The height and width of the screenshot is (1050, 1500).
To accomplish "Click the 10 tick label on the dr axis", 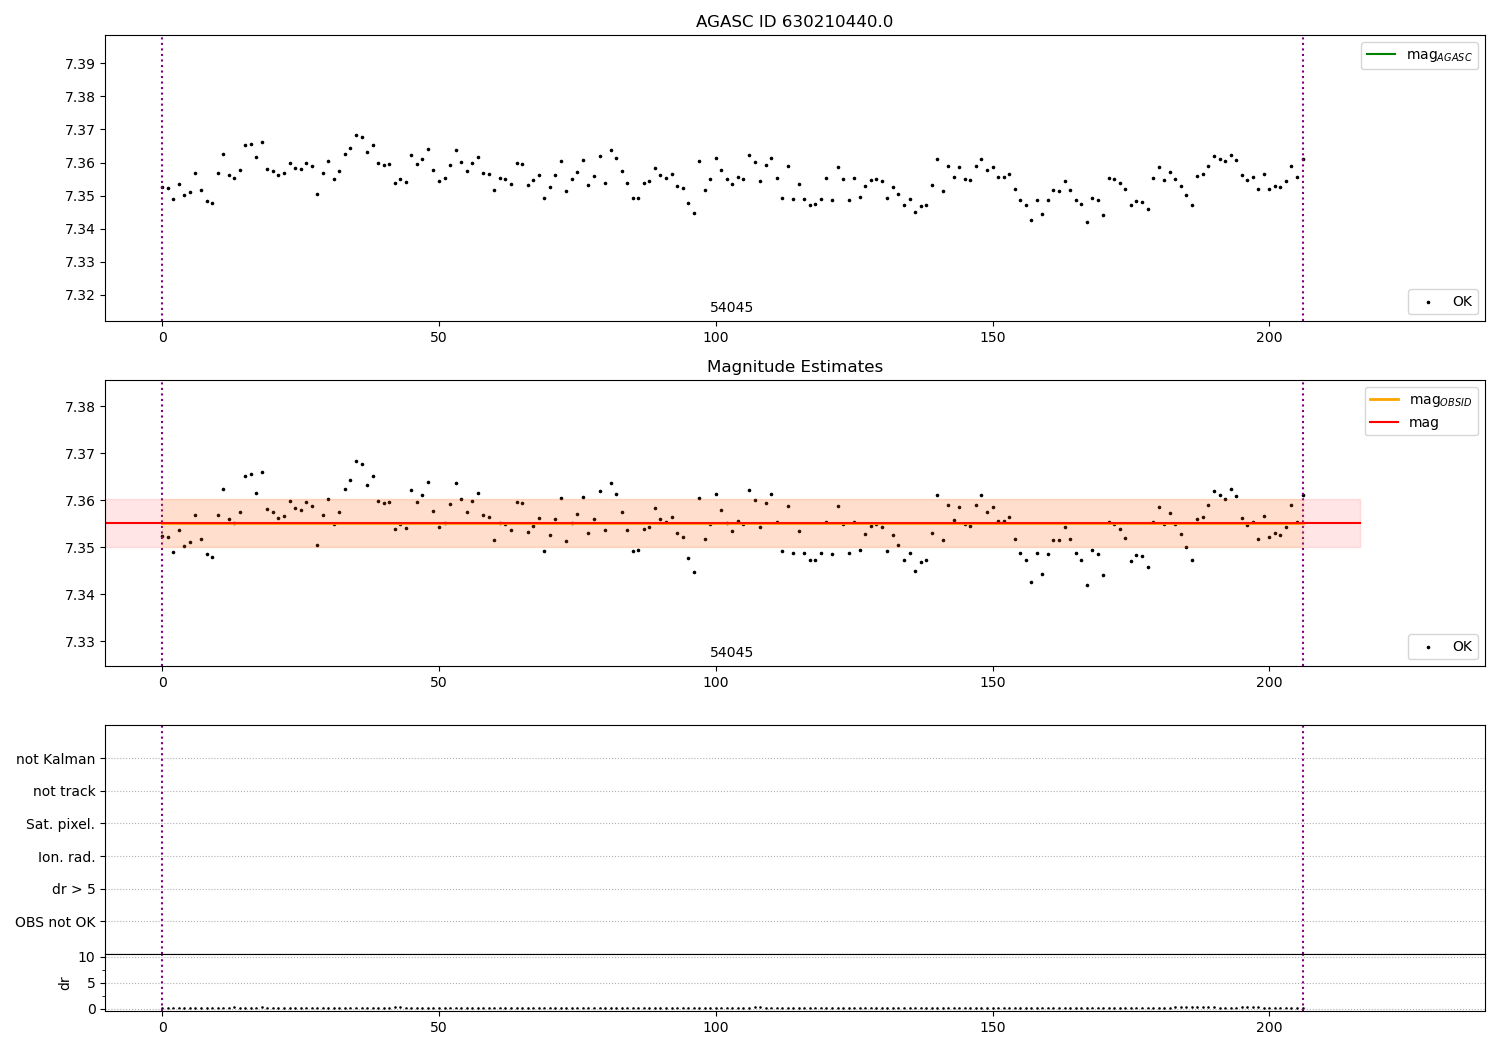I will coord(87,957).
